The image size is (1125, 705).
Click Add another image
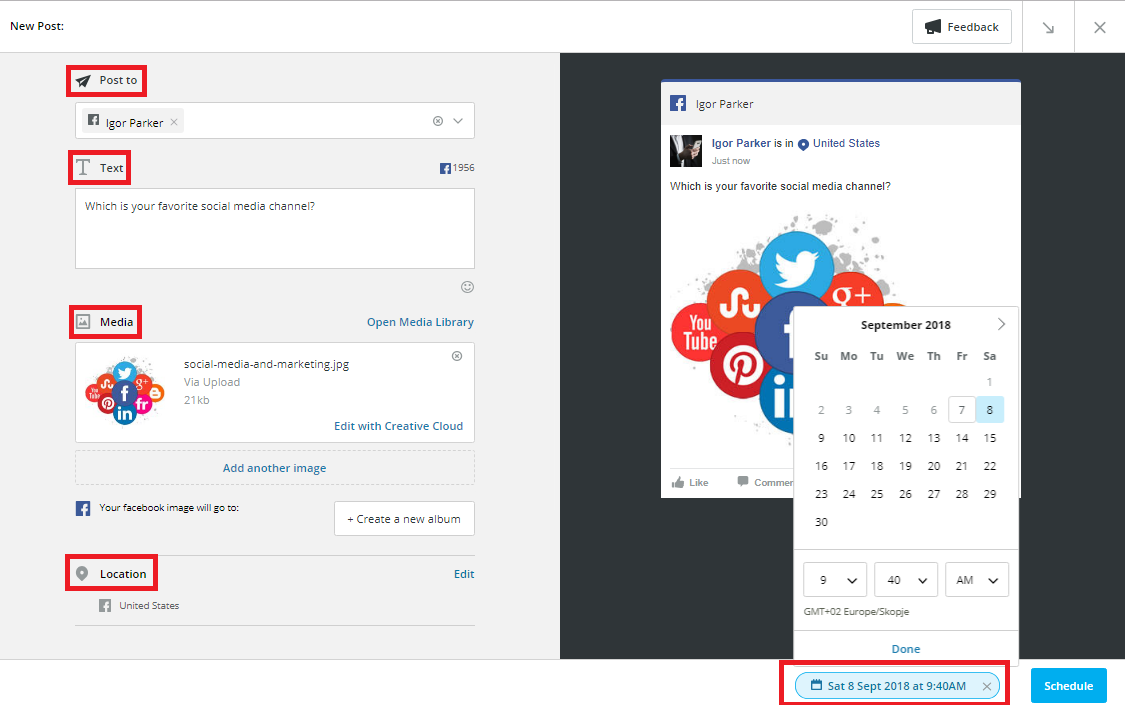pyautogui.click(x=274, y=468)
